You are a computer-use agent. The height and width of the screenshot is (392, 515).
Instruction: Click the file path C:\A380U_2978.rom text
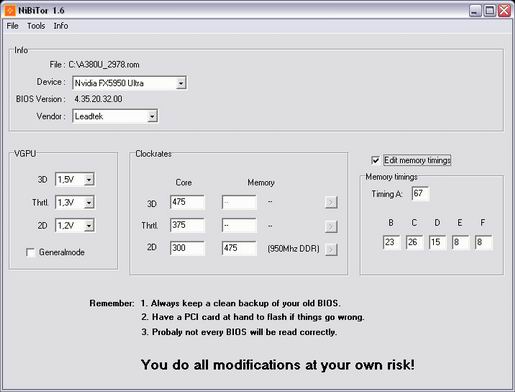pos(104,65)
